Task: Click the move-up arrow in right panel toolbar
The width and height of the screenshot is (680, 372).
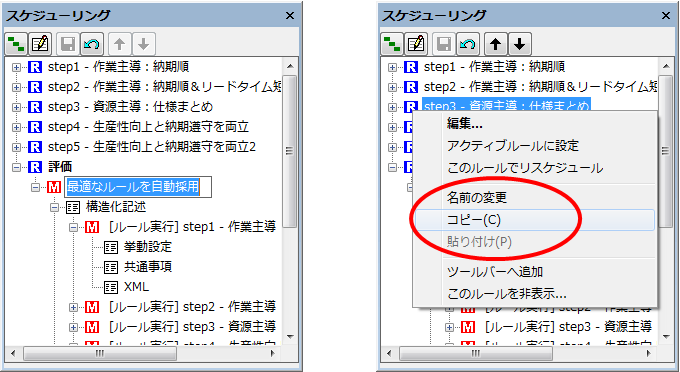Action: (x=496, y=43)
